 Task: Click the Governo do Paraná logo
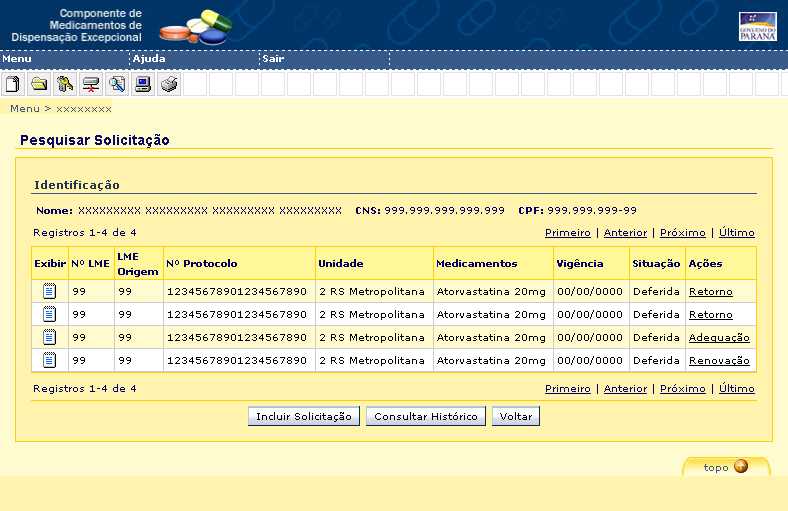click(x=757, y=27)
